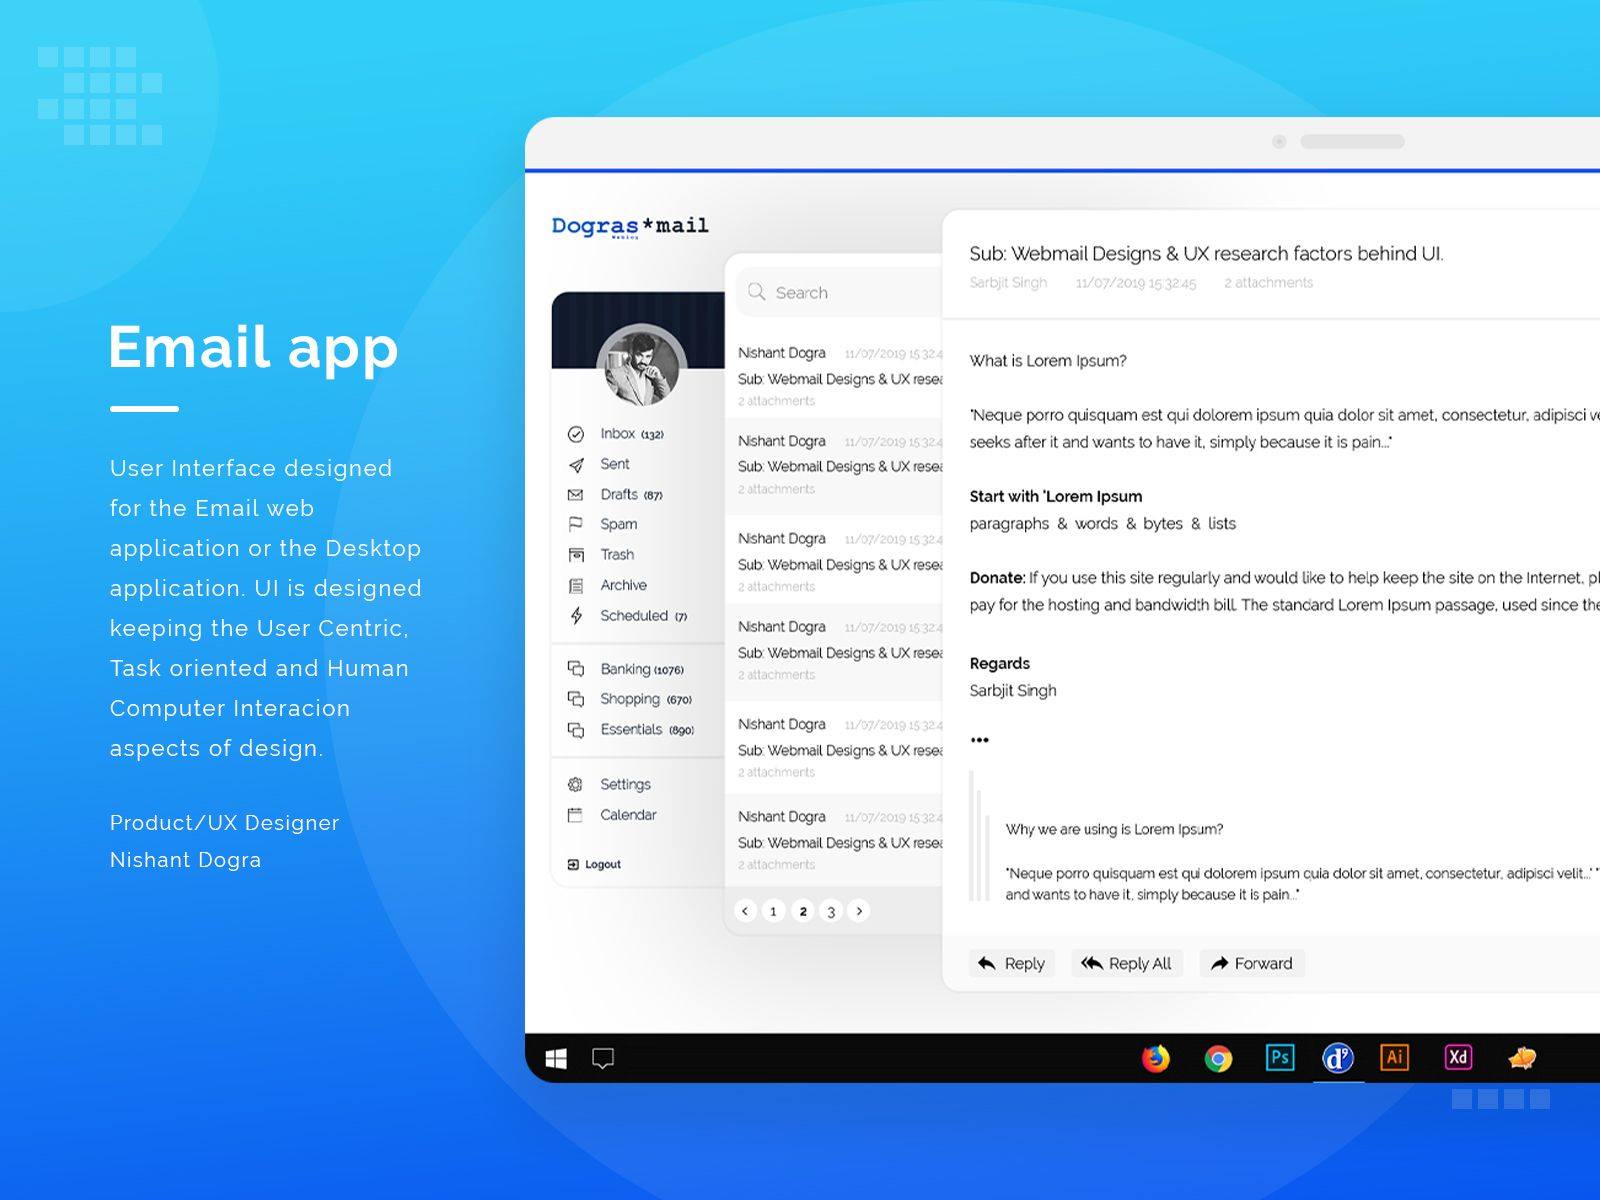This screenshot has height=1200, width=1600.
Task: Open the Scheduled folder
Action: pyautogui.click(x=645, y=615)
